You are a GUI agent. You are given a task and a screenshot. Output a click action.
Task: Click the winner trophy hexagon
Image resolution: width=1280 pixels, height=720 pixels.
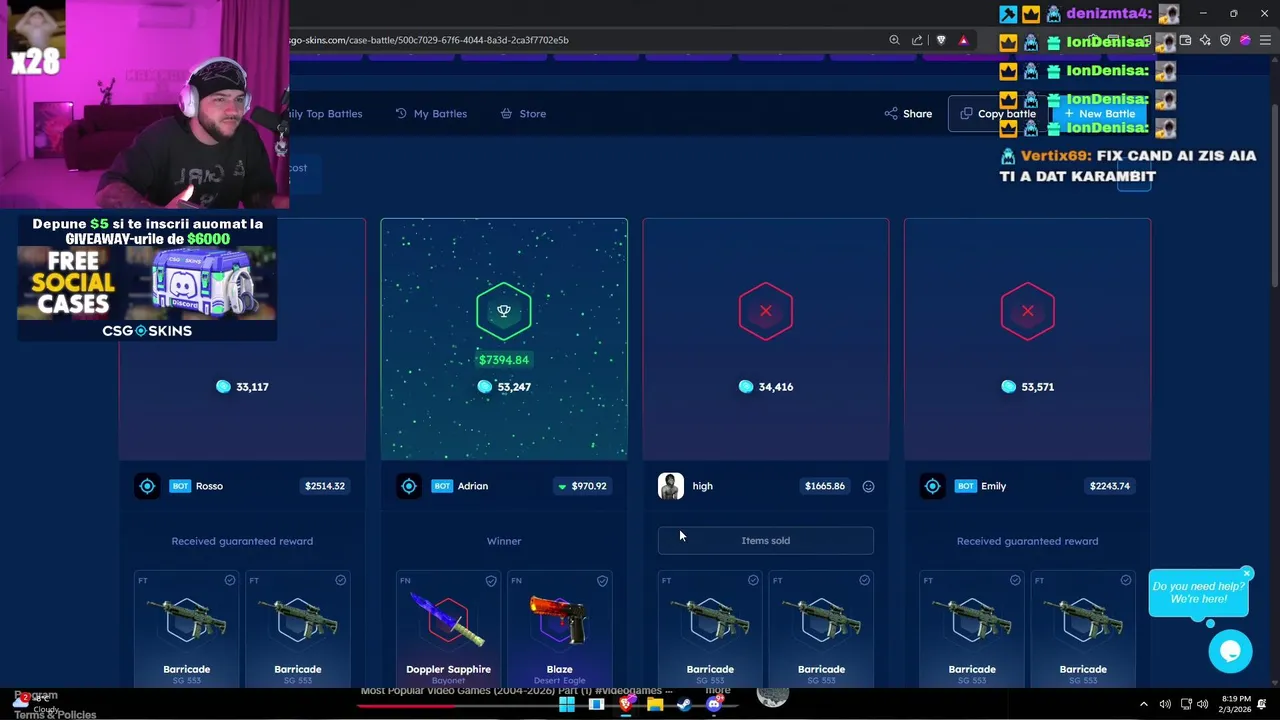(504, 311)
